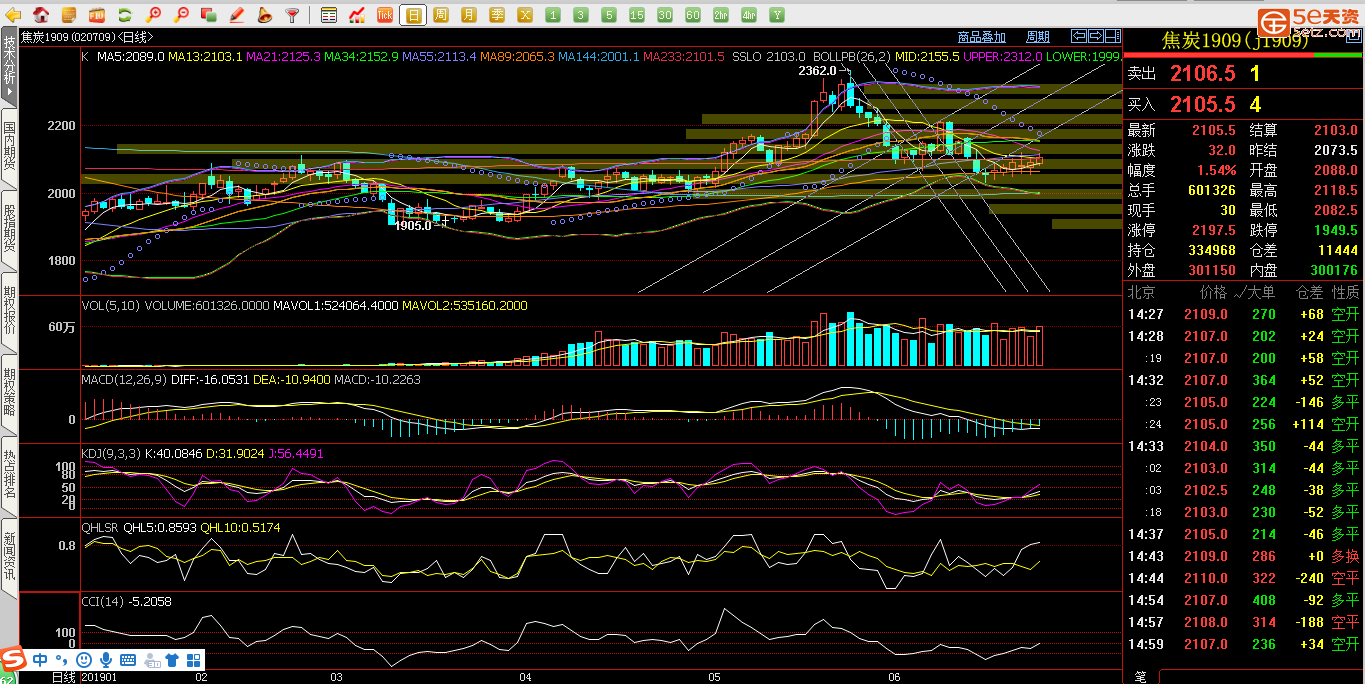Click the 日线 label at bottom left
The width and height of the screenshot is (1365, 684).
(63, 677)
